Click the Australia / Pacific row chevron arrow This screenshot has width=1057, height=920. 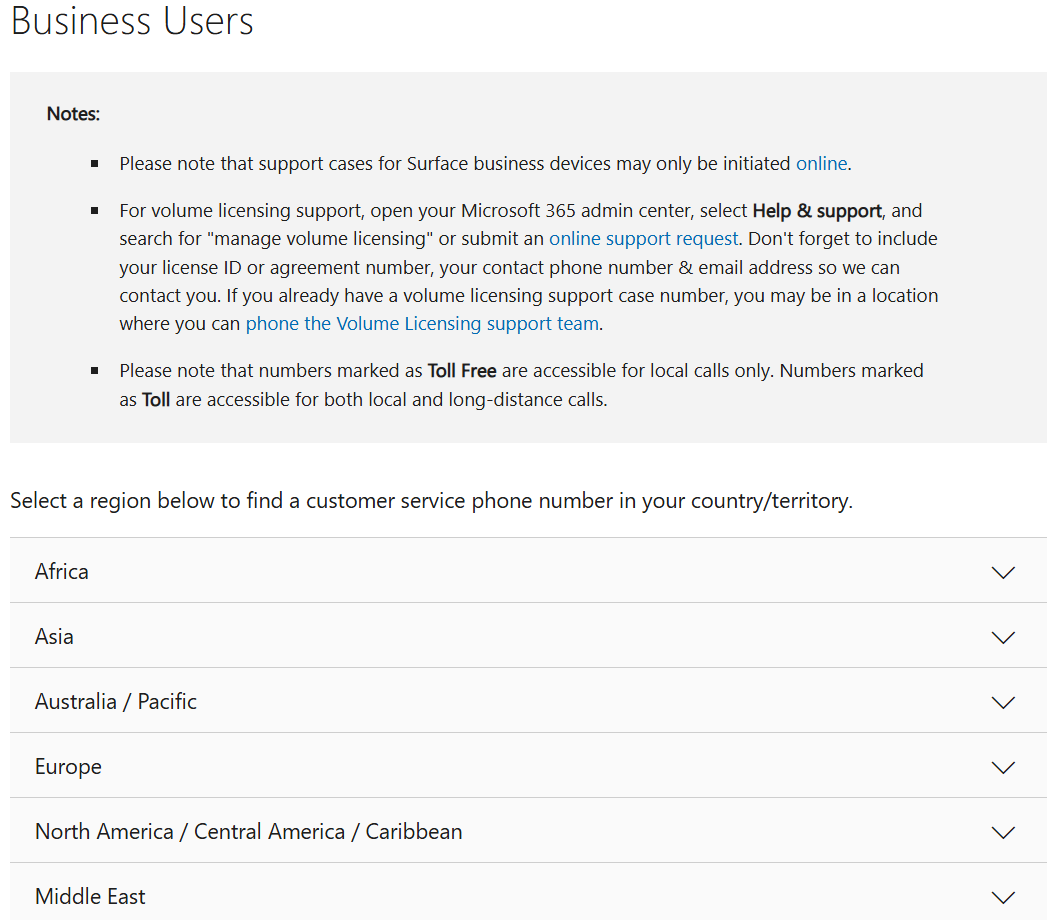1002,702
